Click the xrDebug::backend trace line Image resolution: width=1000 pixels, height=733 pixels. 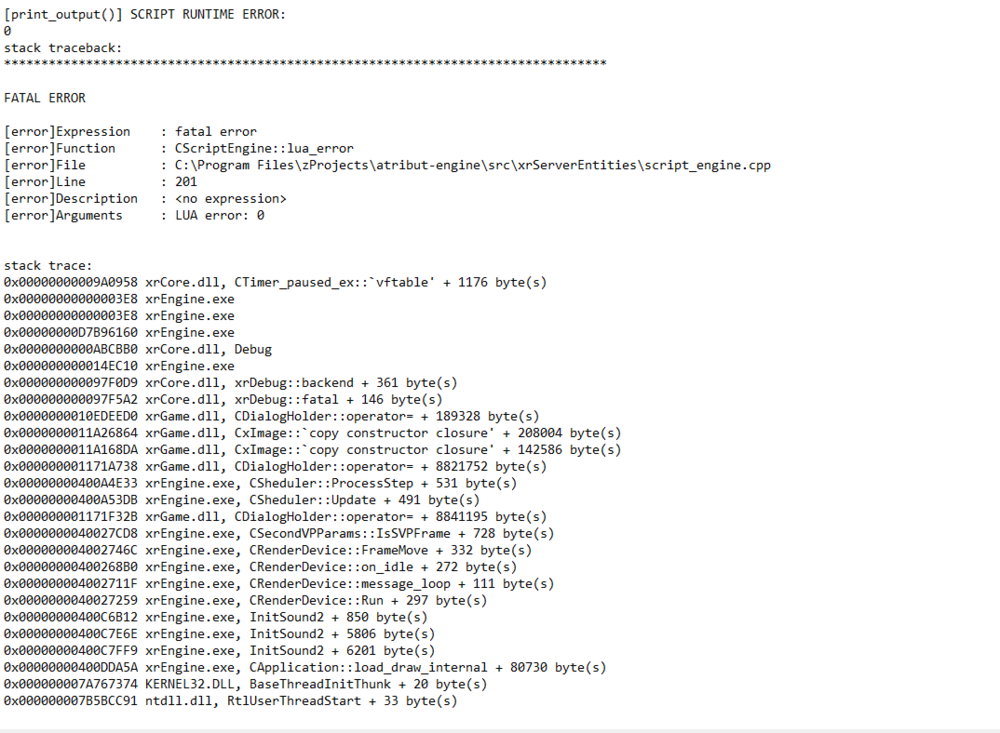[230, 383]
